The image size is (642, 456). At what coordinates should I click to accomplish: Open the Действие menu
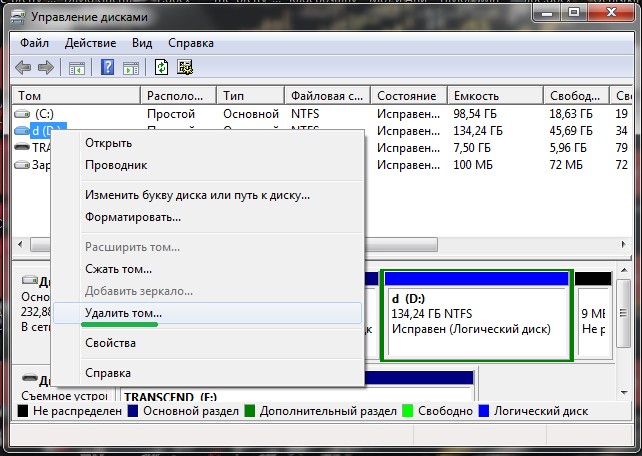90,43
